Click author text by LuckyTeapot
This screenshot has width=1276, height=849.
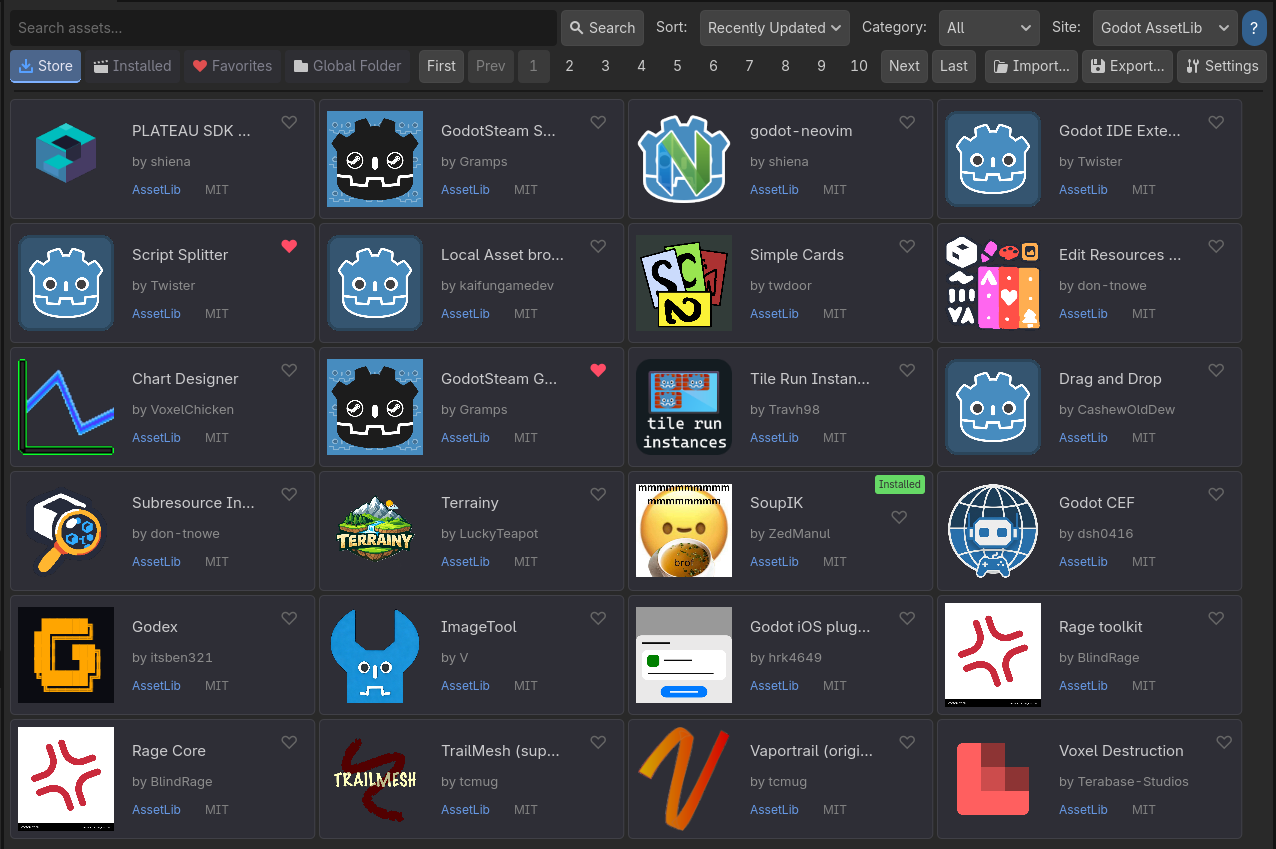click(x=490, y=534)
